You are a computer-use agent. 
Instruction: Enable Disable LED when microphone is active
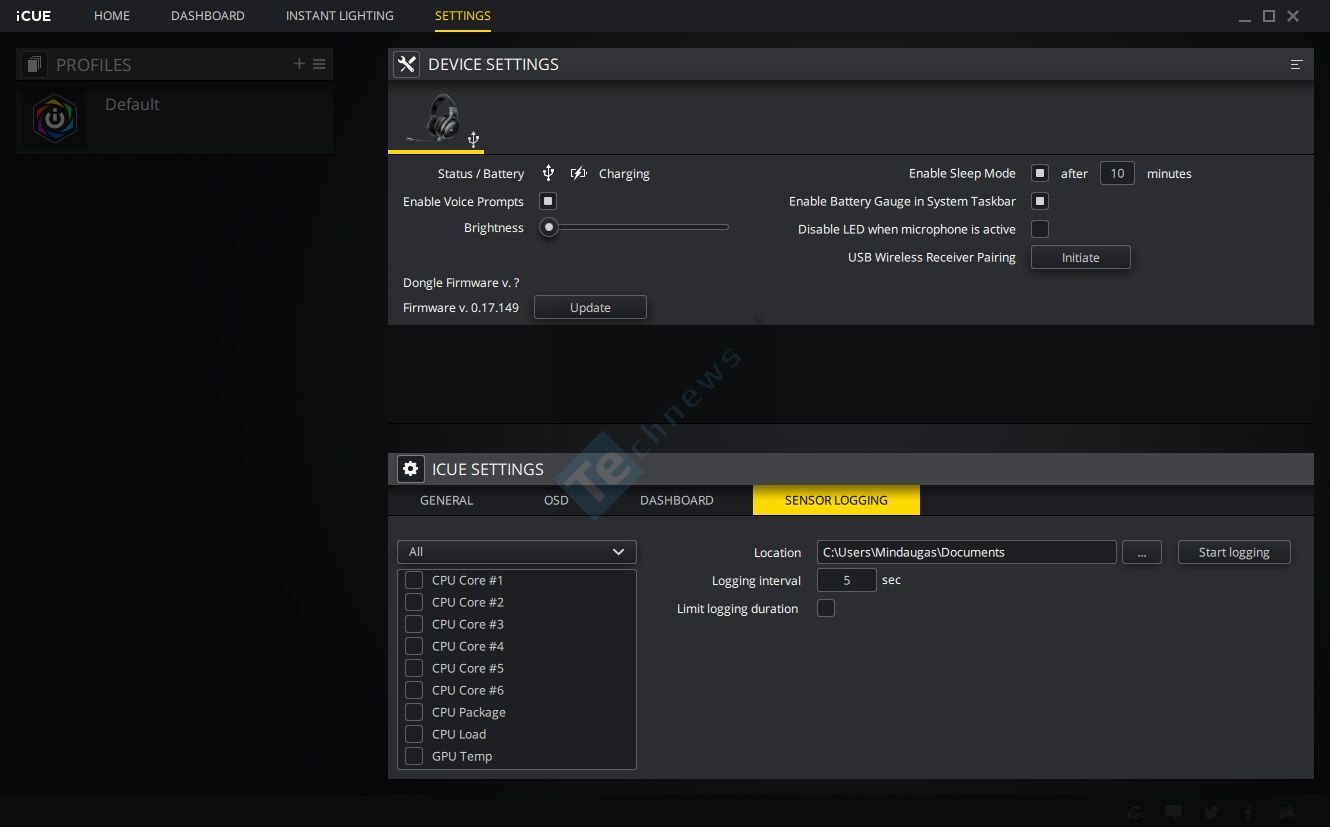[1040, 229]
